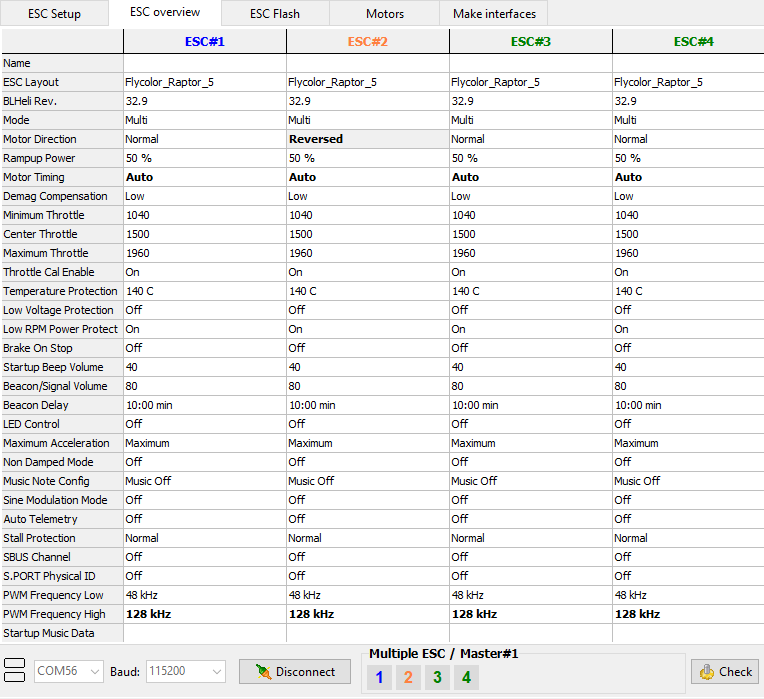This screenshot has width=764, height=699.
Task: Click ESC#1 Startup Music Data cell
Action: tap(205, 633)
